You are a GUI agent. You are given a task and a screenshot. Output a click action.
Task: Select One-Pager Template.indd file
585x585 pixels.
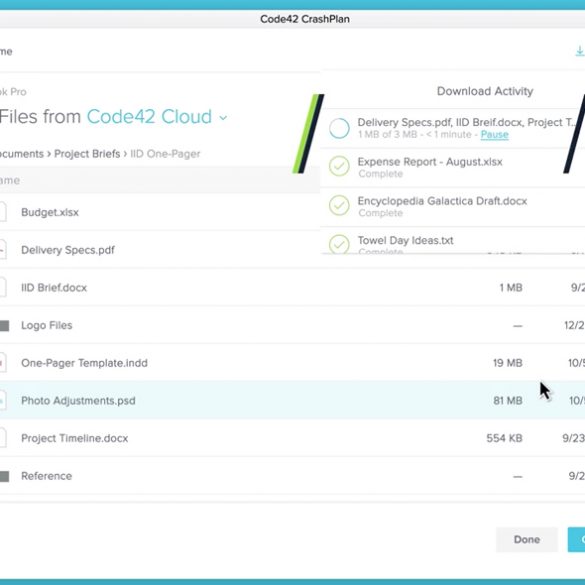click(x=84, y=363)
